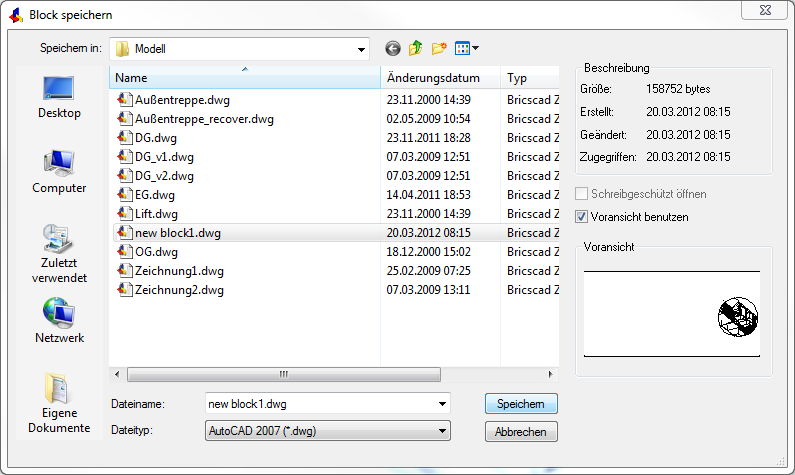Go back using the back arrow icon
Viewport: 795px width, 475px height.
392,49
